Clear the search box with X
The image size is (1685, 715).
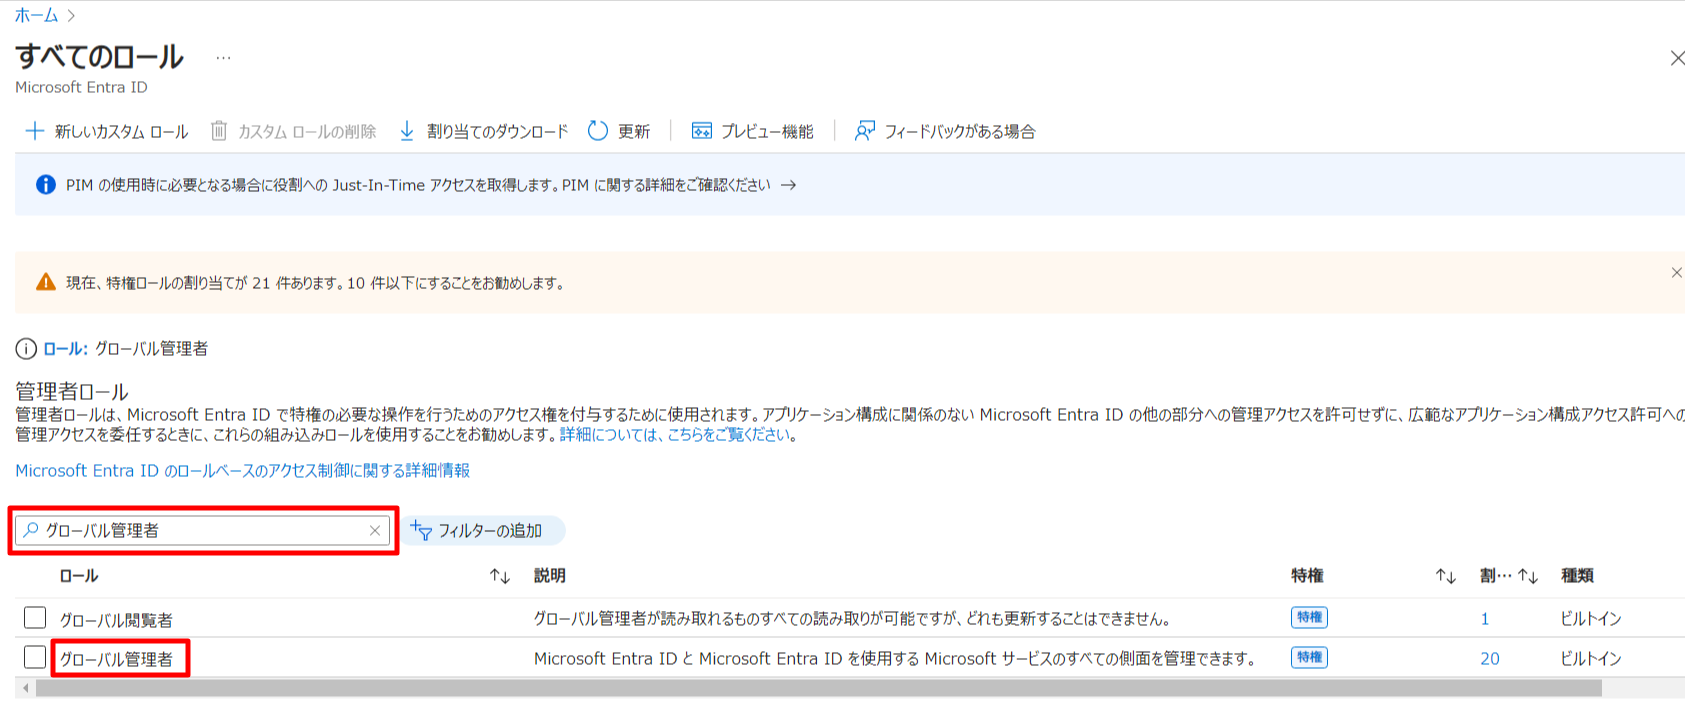[x=375, y=531]
